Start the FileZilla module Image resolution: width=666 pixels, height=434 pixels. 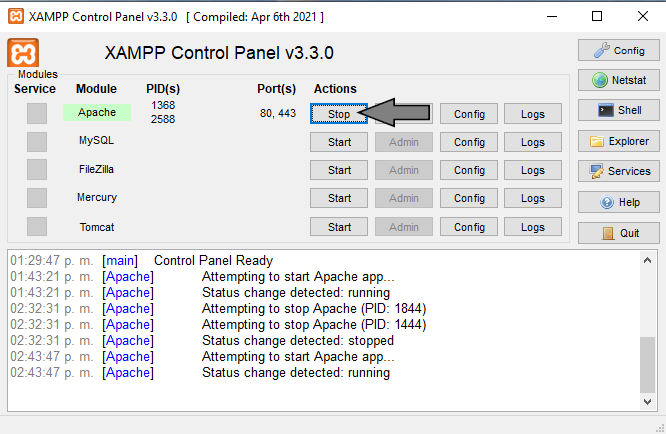click(x=339, y=170)
